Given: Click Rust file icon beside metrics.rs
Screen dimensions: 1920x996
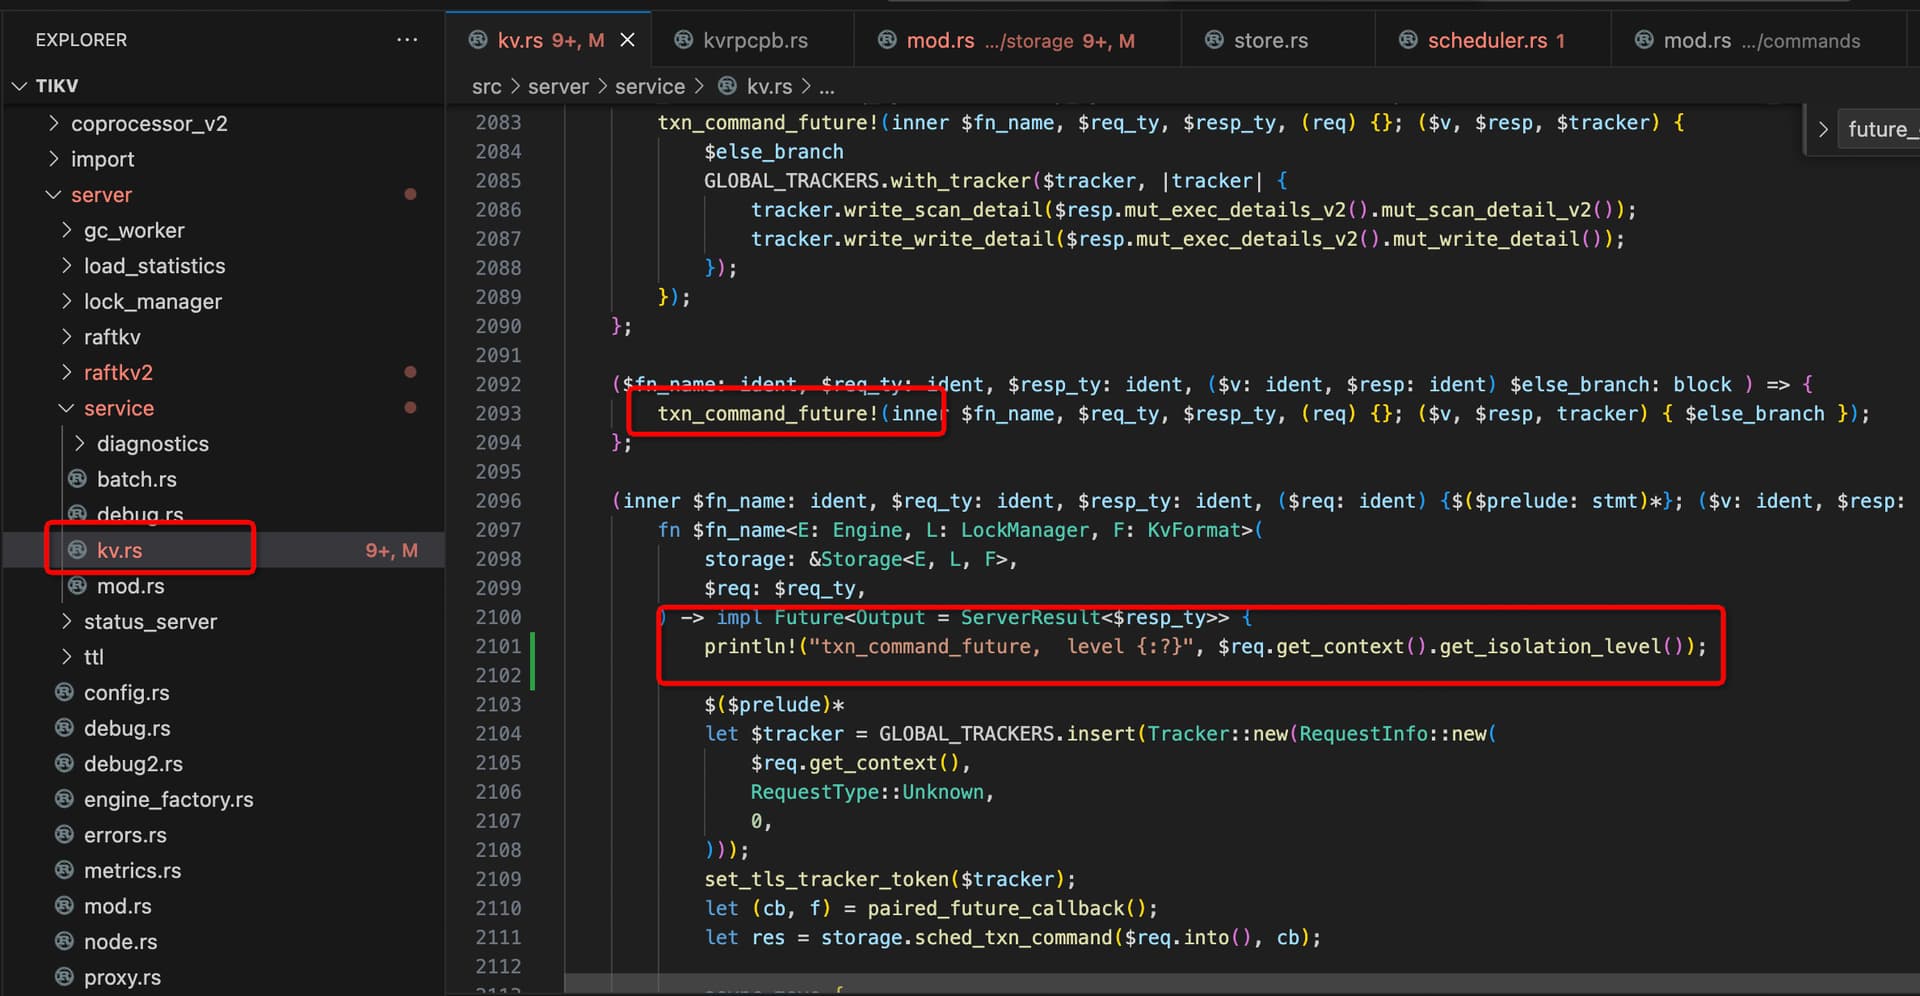Looking at the screenshot, I should (x=64, y=870).
